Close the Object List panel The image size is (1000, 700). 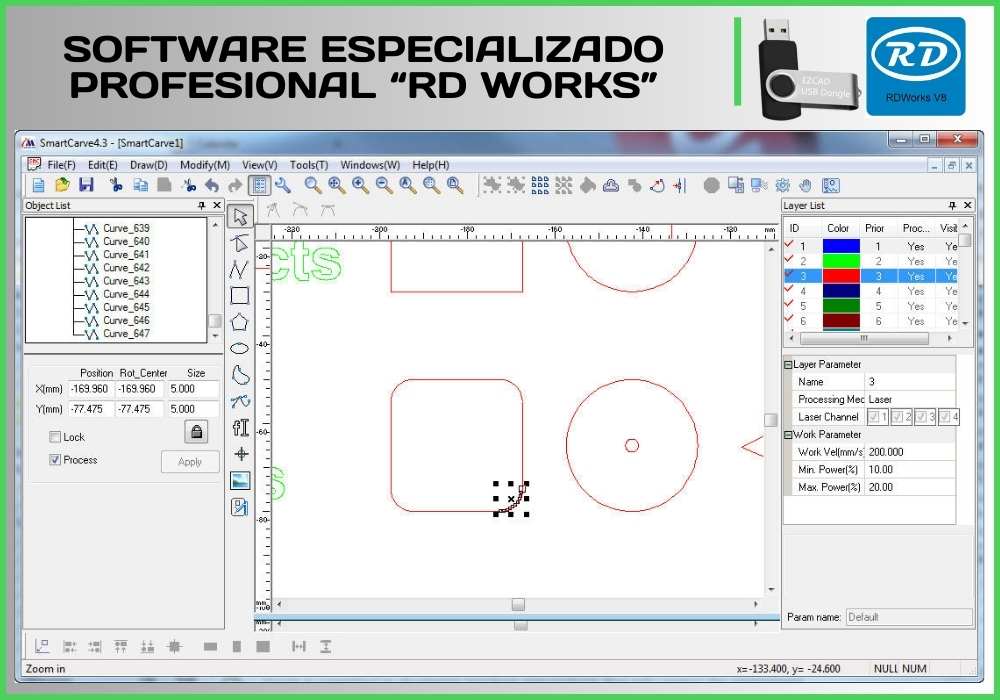pos(217,205)
